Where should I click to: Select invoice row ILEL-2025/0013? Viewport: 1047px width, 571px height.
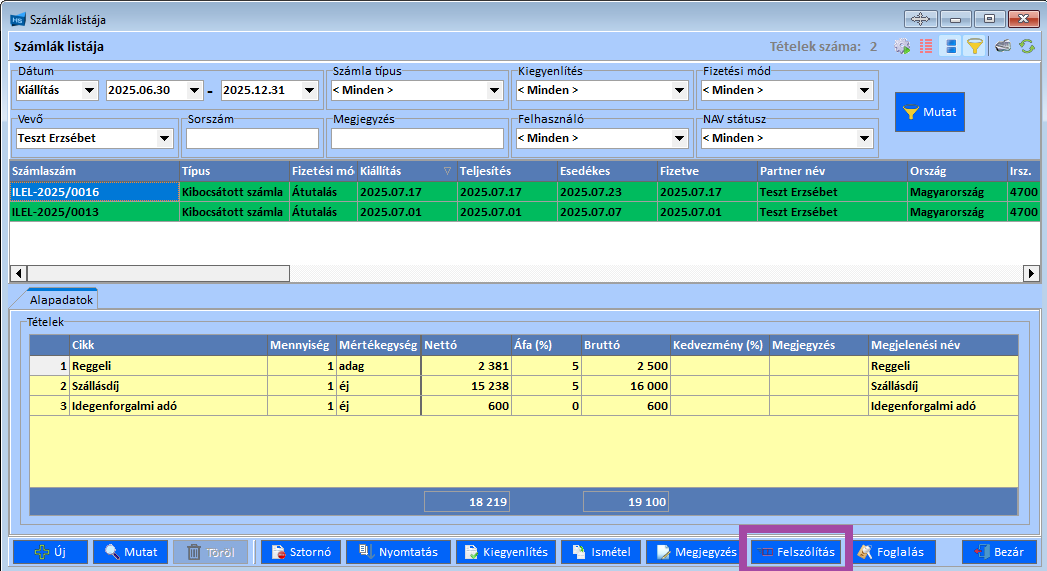click(525, 212)
